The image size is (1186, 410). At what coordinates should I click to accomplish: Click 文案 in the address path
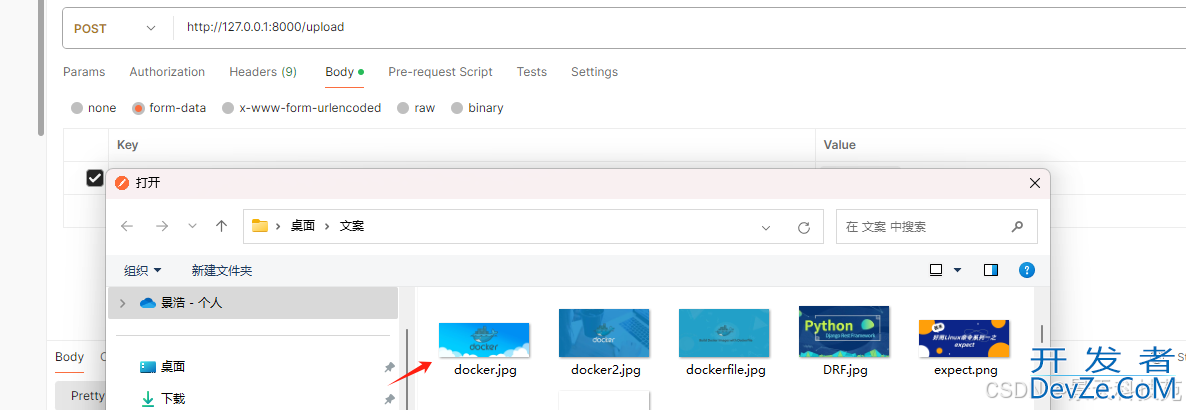[x=352, y=226]
